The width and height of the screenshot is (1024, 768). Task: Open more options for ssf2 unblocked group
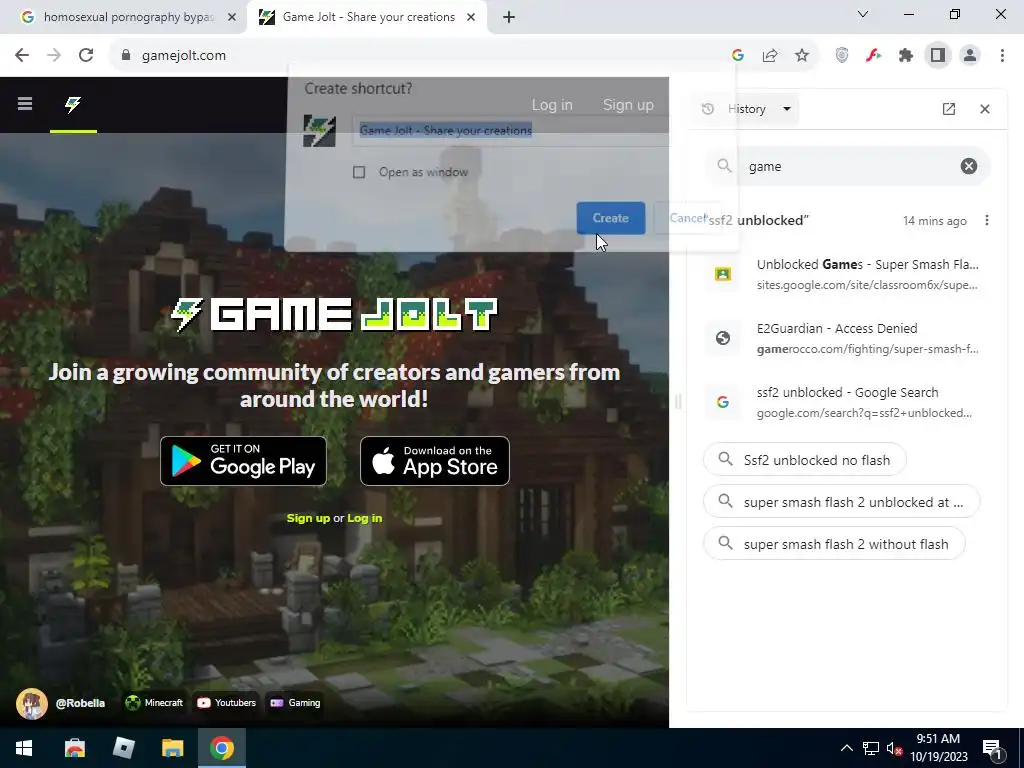987,221
